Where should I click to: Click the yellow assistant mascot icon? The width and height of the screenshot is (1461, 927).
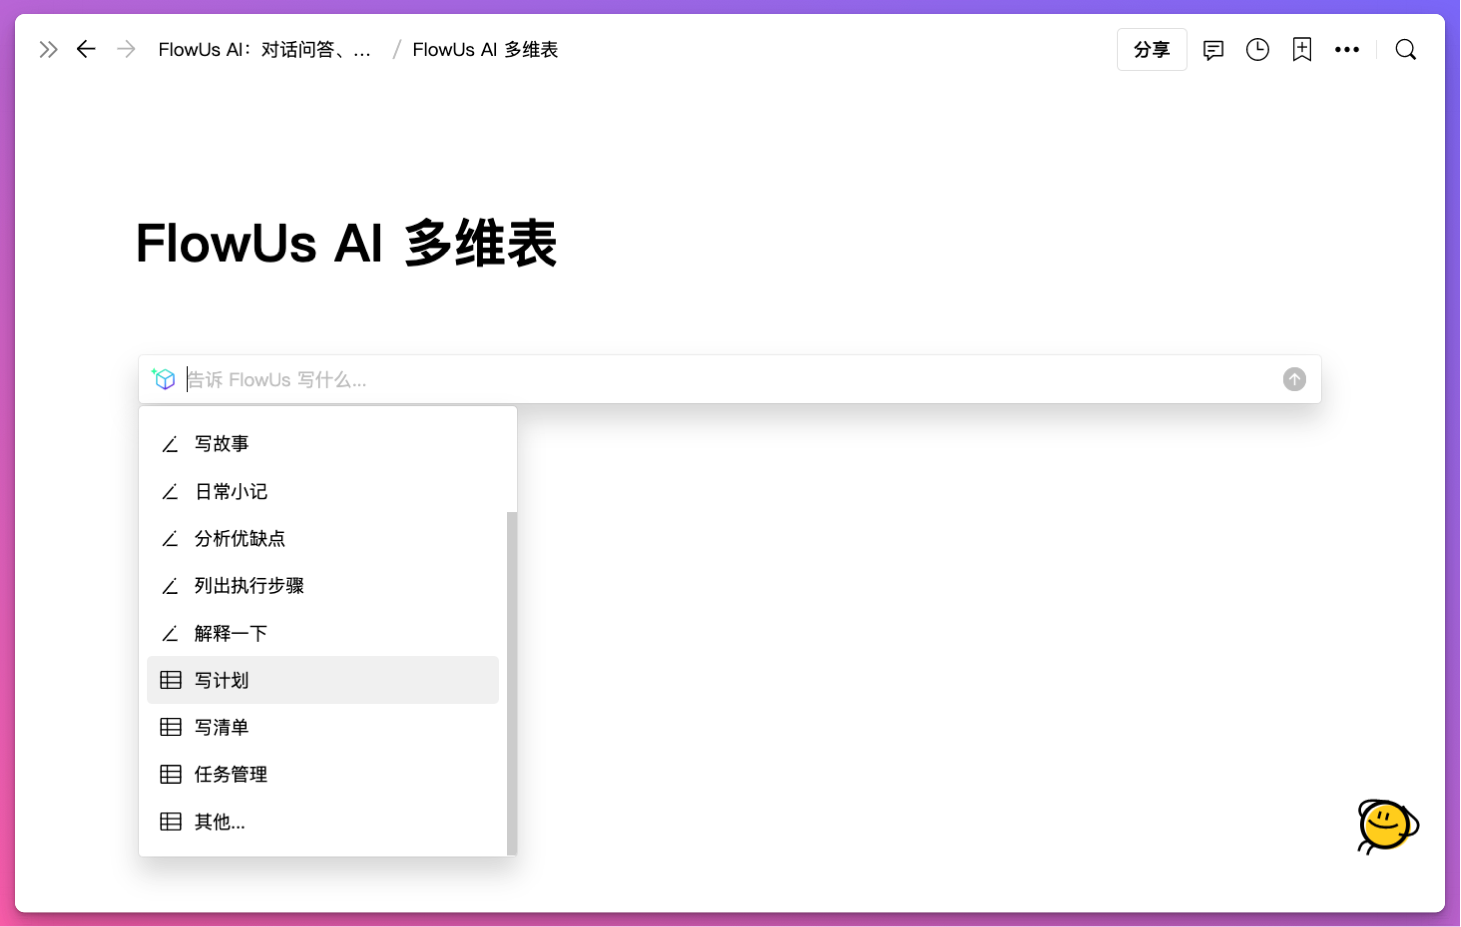pos(1386,827)
